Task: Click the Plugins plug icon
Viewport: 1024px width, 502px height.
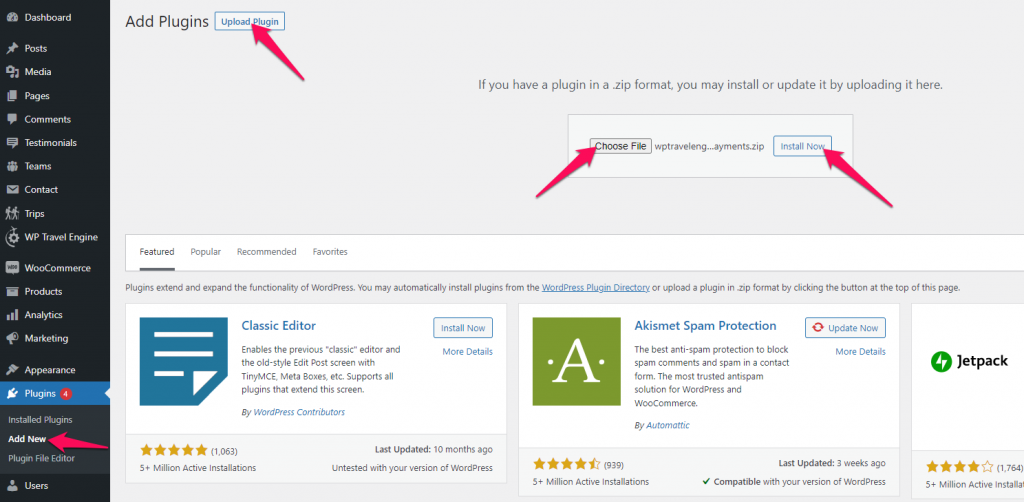Action: (12, 394)
